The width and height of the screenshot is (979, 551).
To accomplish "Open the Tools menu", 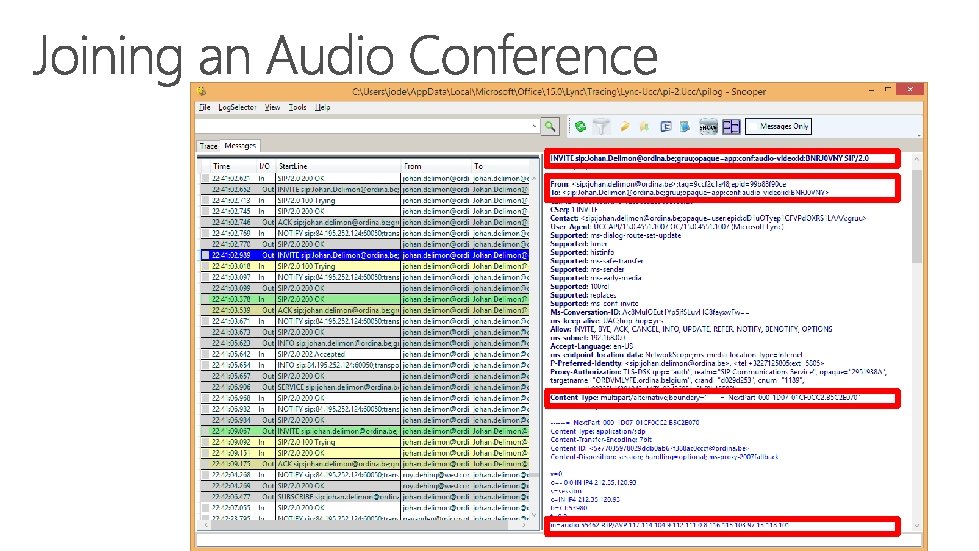I will [x=297, y=107].
